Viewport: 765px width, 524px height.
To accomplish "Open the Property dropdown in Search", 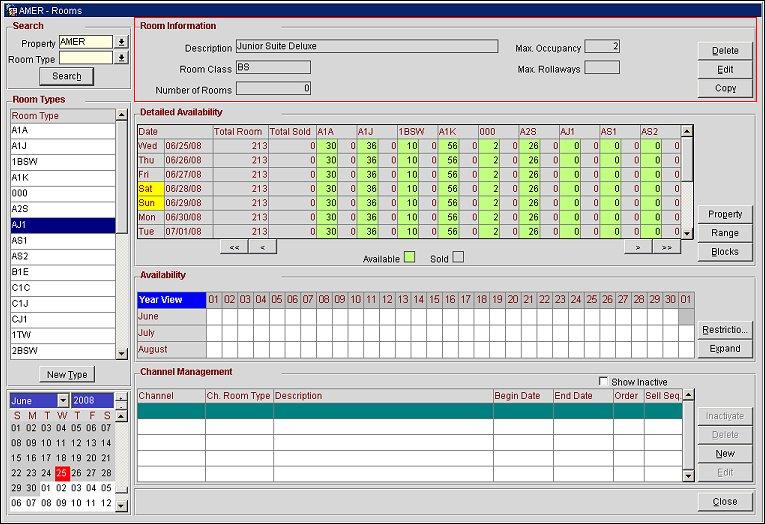I will (121, 42).
